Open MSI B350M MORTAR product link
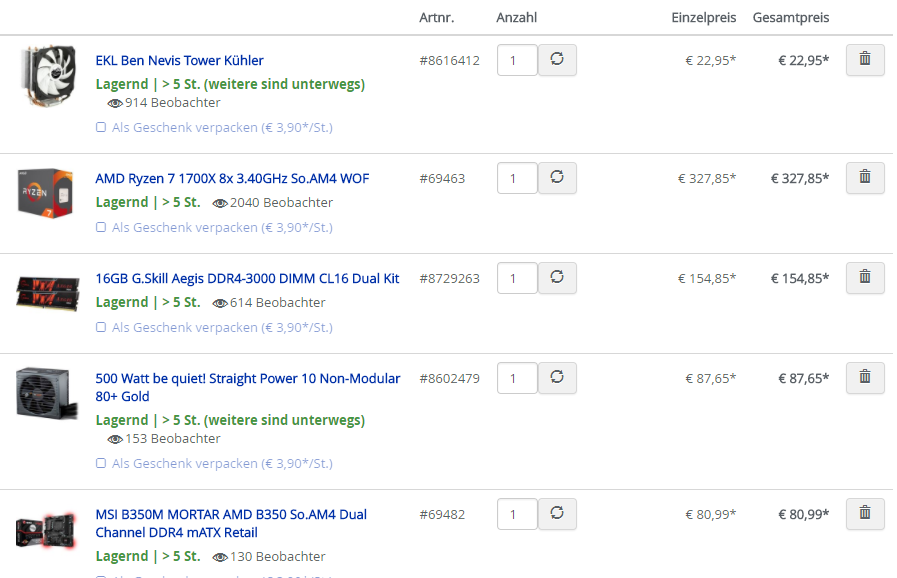 231,523
